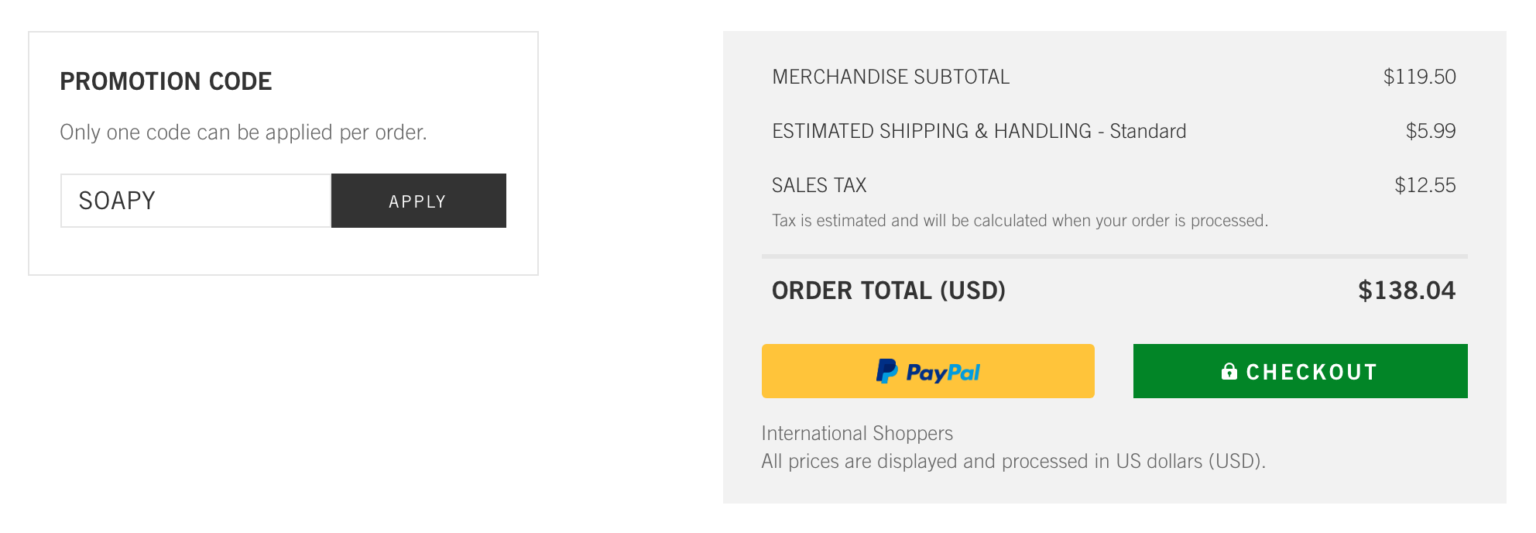1536x533 pixels.
Task: Select the Merchandise Subtotal label
Action: point(890,77)
